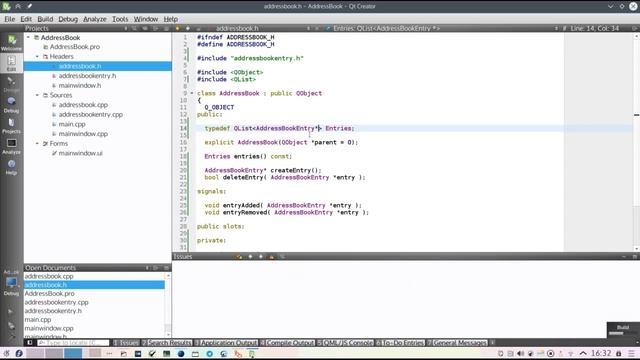Screen dimensions: 640x360
Task: Click split icon in Open Documents header
Action: tap(156, 268)
